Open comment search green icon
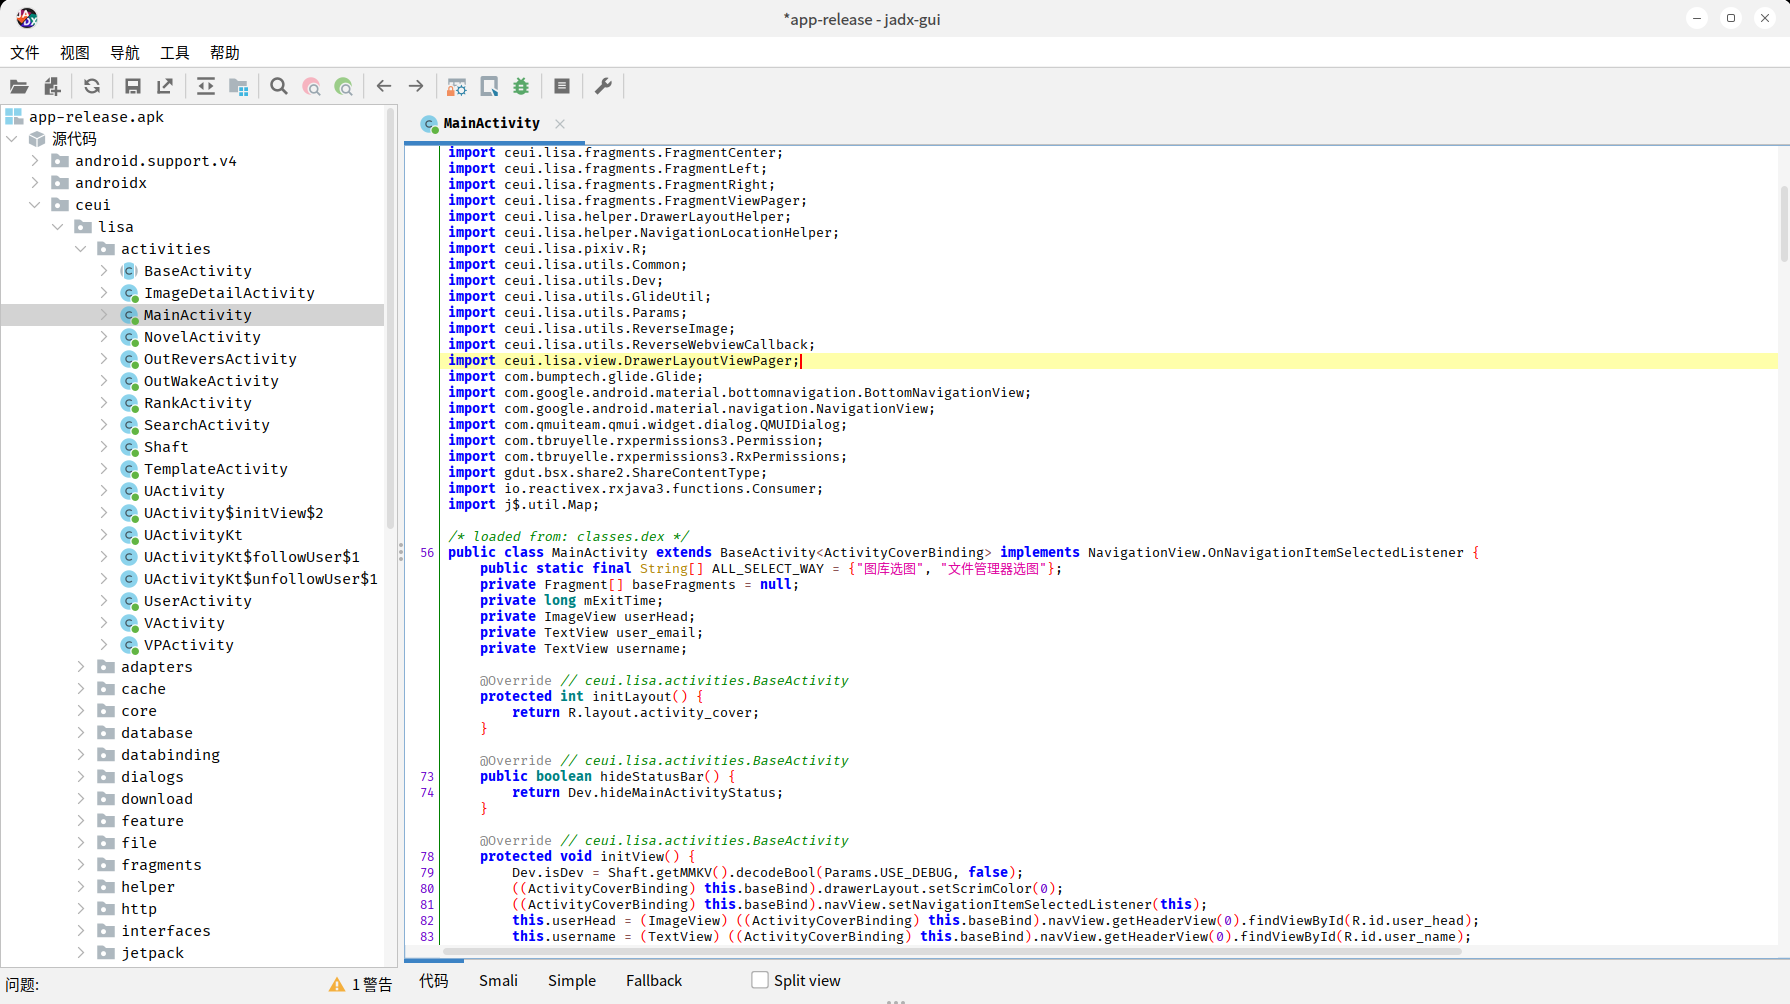The height and width of the screenshot is (1004, 1790). [x=344, y=87]
